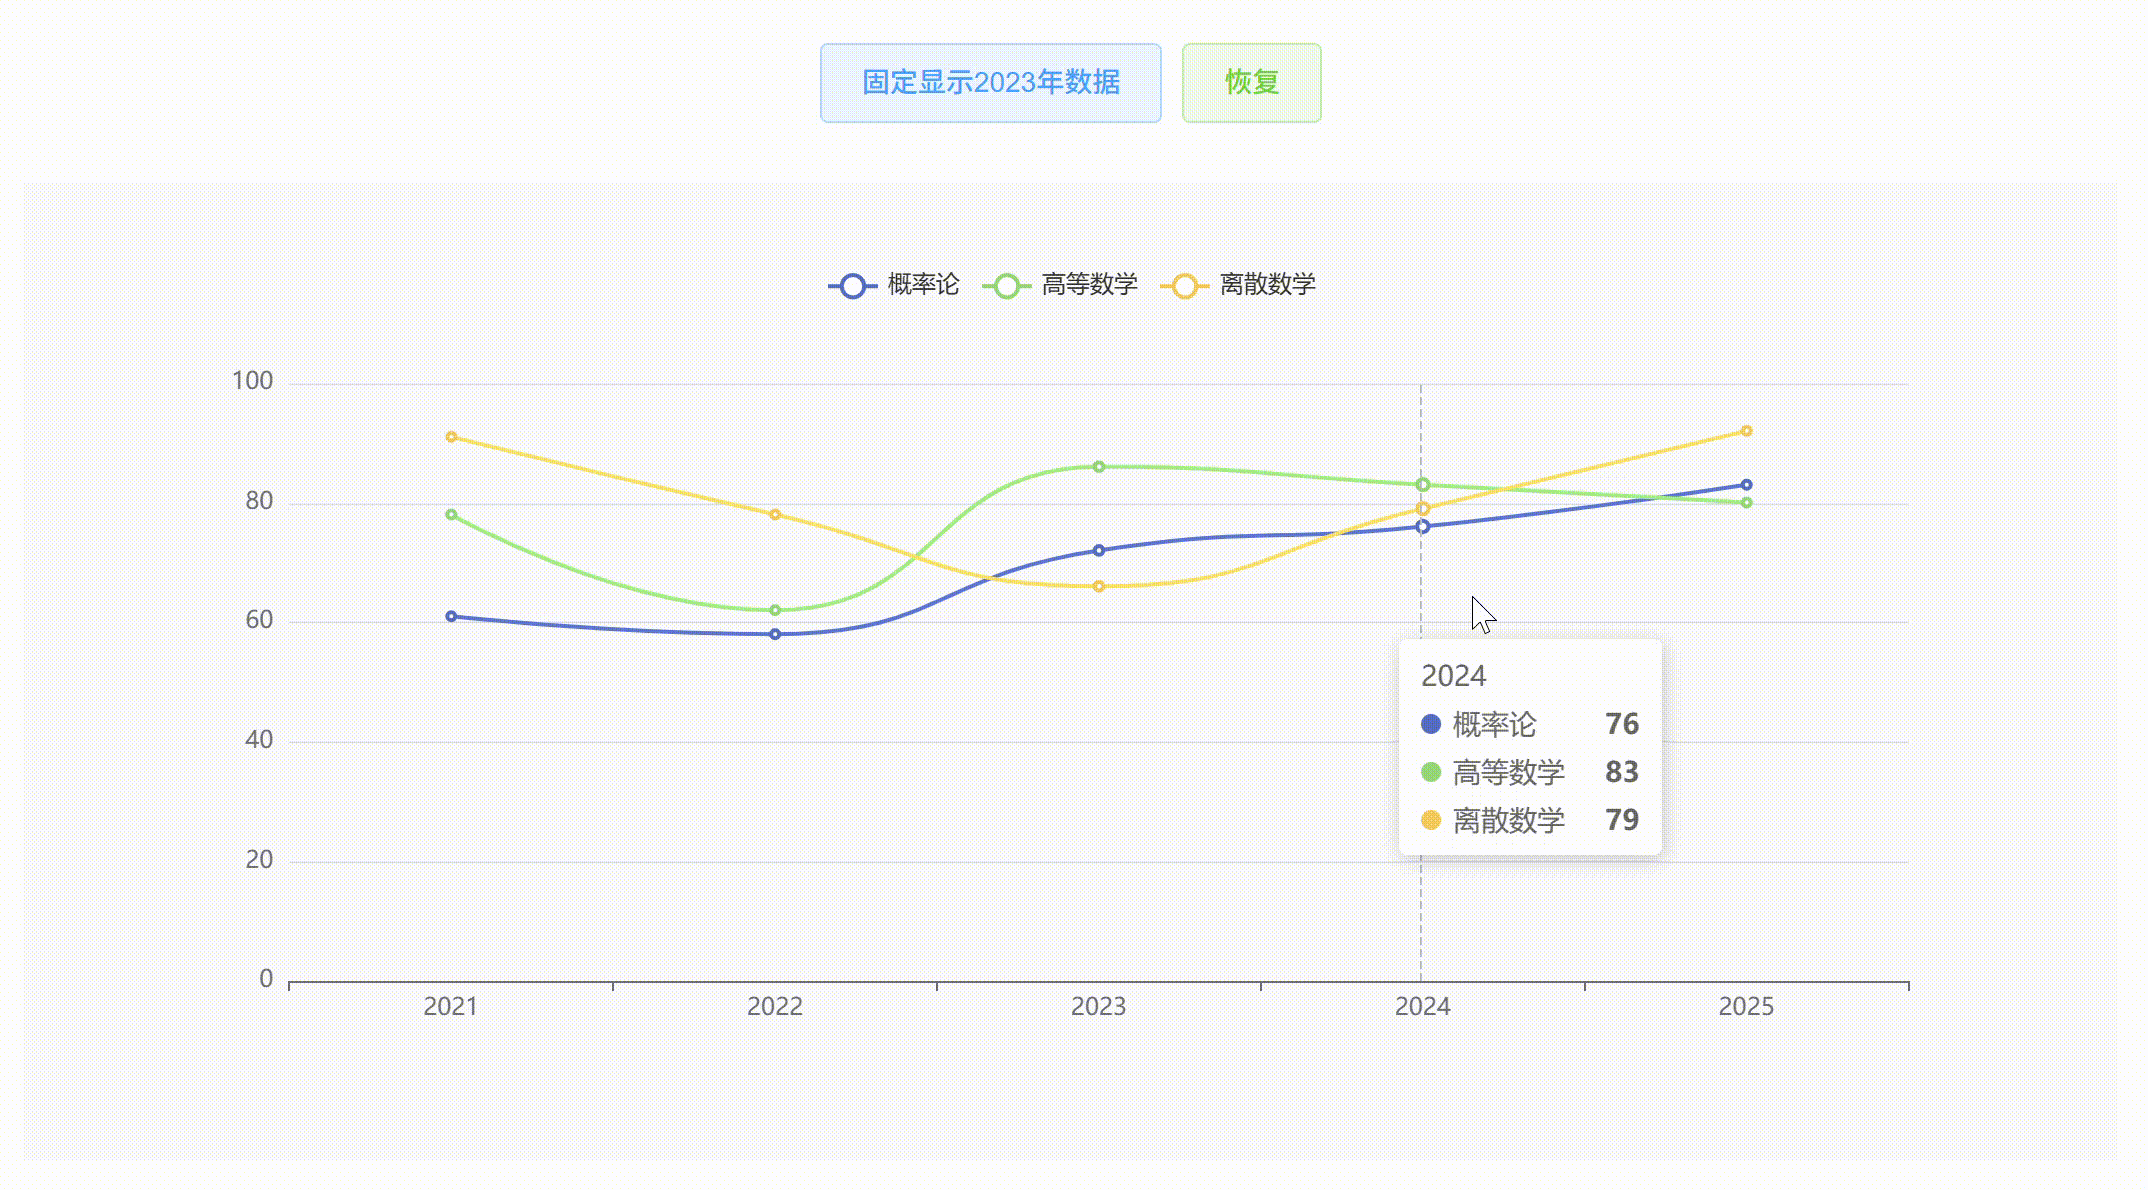Screen dimensions: 2148x1190
Task: Click the 离散数学 data point at 2025
Action: pos(1746,431)
